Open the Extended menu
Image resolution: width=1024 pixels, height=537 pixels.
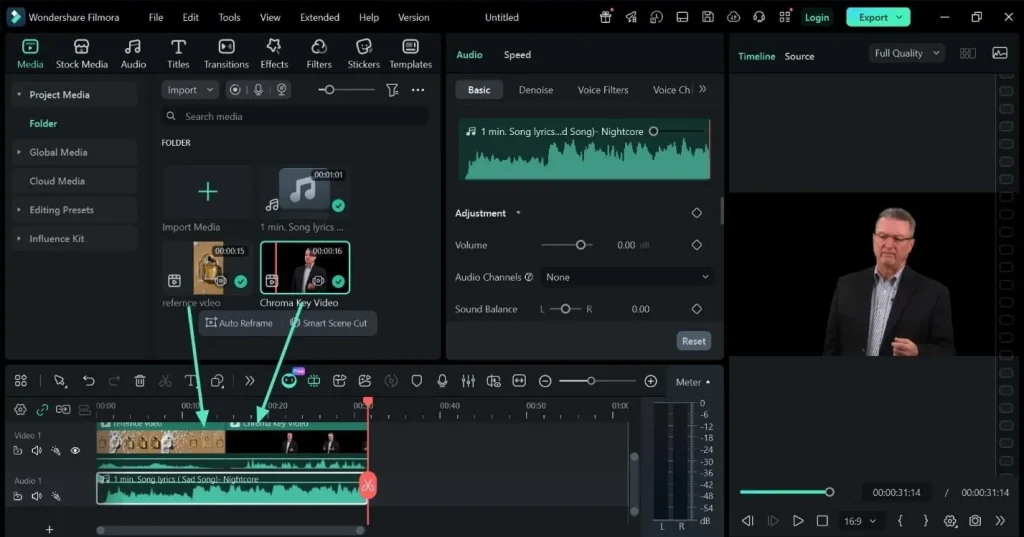tap(319, 18)
